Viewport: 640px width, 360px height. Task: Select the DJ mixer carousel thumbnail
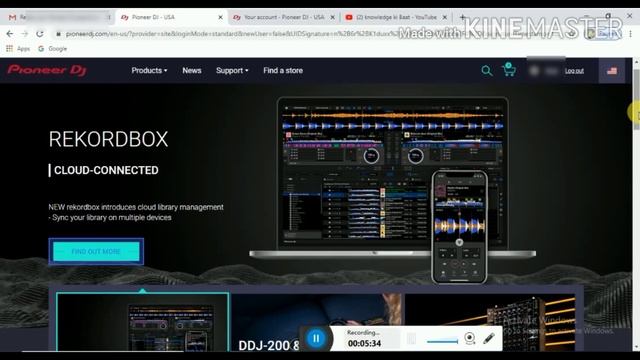490,322
